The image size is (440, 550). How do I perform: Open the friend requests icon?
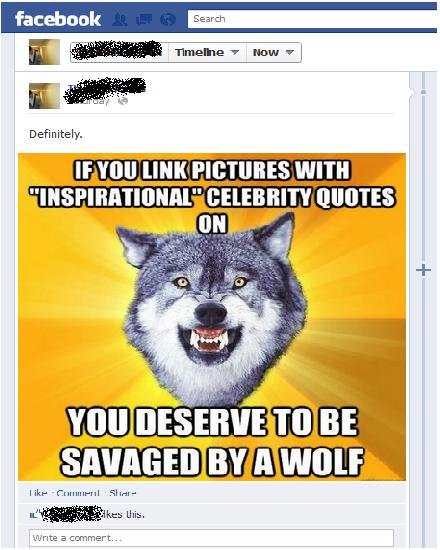tap(120, 20)
